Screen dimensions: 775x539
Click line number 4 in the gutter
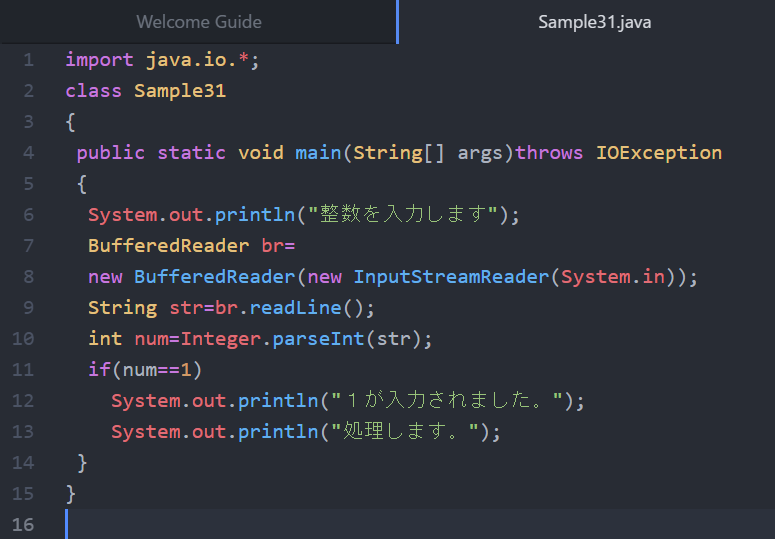coord(29,153)
